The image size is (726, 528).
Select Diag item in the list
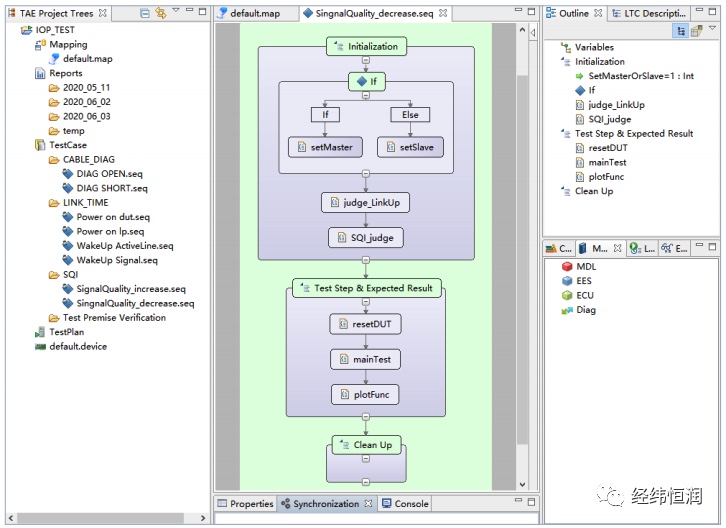[578, 310]
